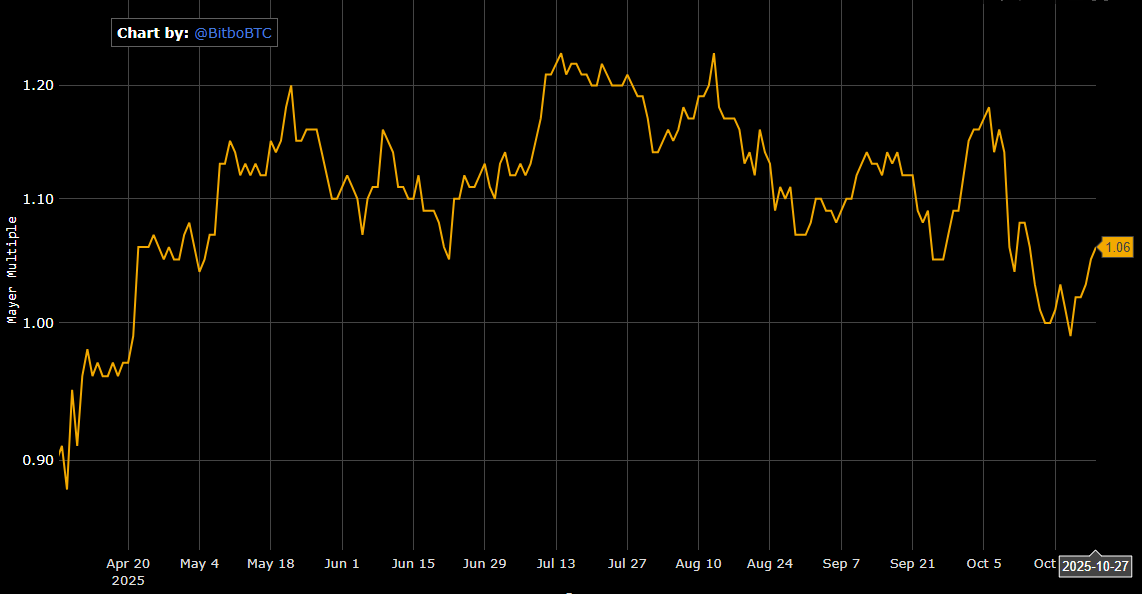Select the Jul 27 x-axis label

[x=627, y=564]
